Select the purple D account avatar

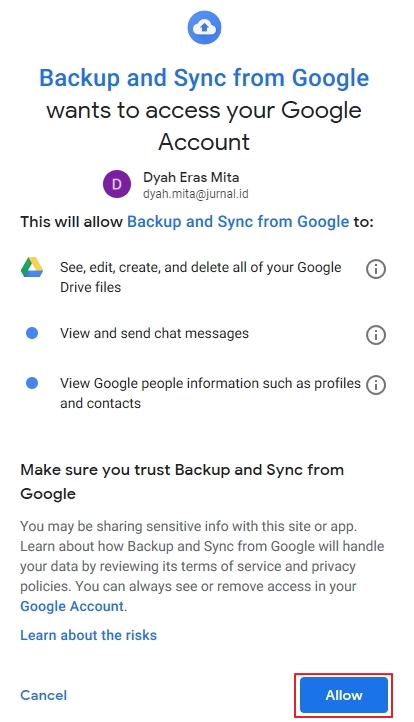[117, 184]
